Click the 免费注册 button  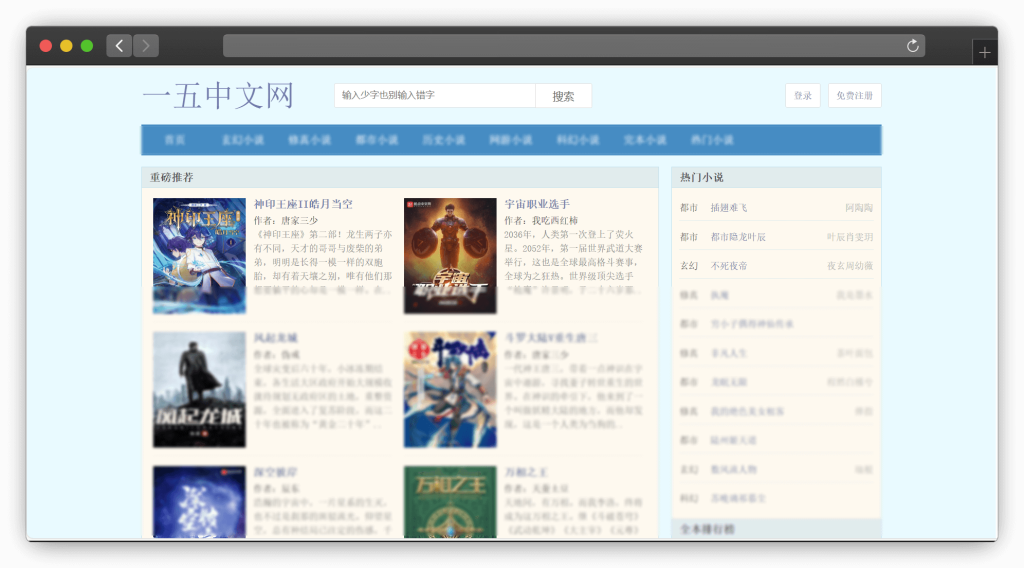click(x=854, y=95)
